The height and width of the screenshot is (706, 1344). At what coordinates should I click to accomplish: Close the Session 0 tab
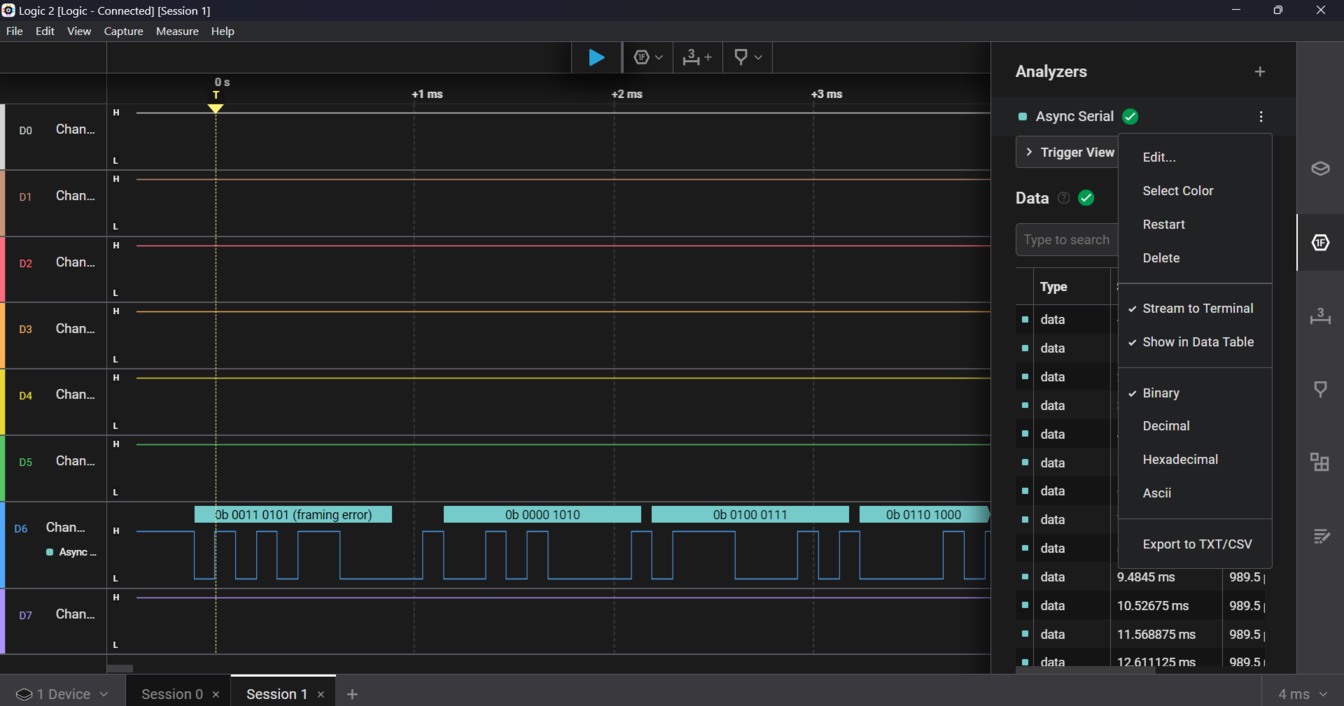coord(216,695)
